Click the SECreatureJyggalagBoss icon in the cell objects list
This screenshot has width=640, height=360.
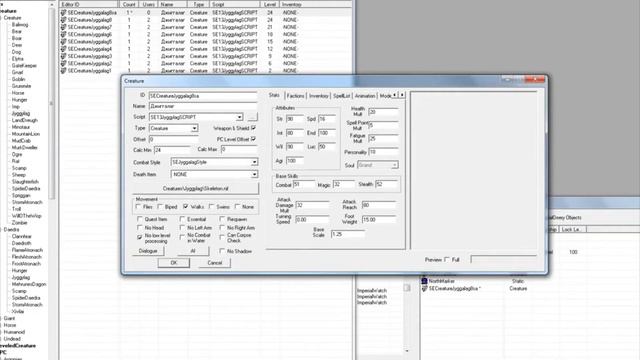pos(424,289)
